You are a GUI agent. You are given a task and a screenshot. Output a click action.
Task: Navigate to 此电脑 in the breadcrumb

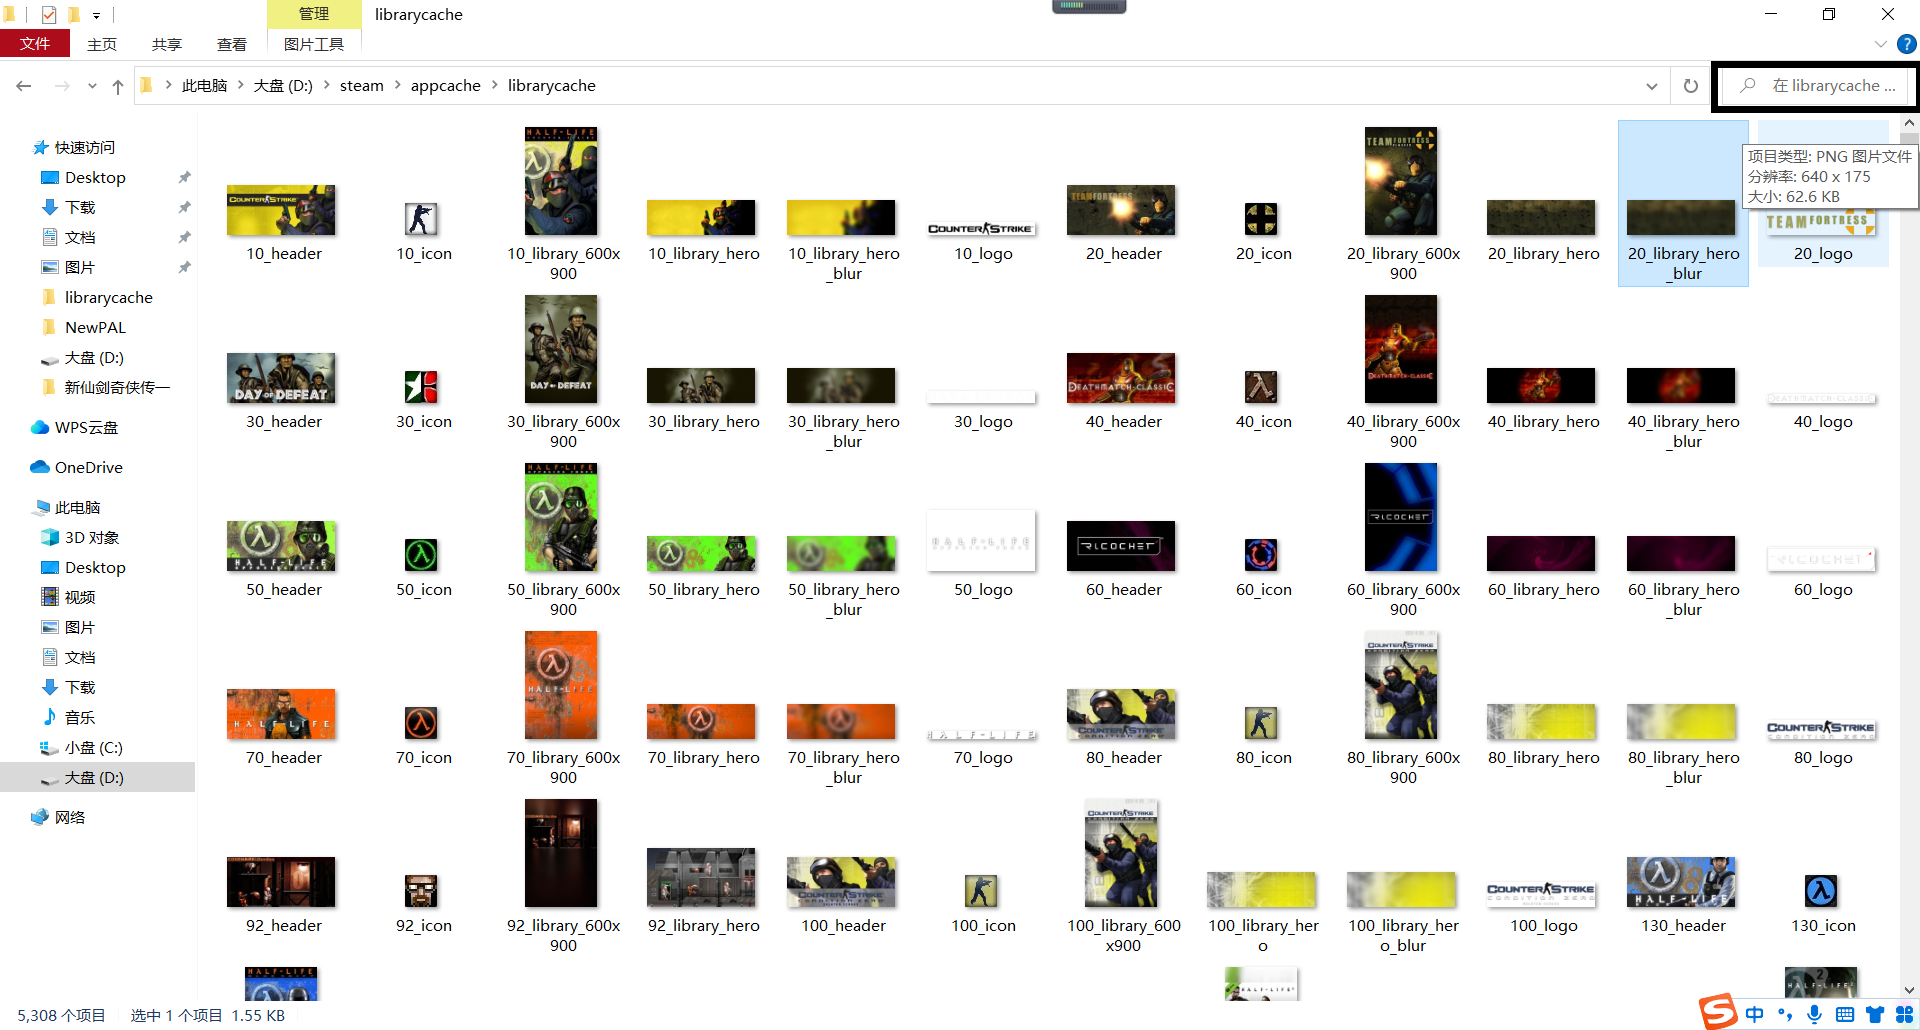click(204, 86)
